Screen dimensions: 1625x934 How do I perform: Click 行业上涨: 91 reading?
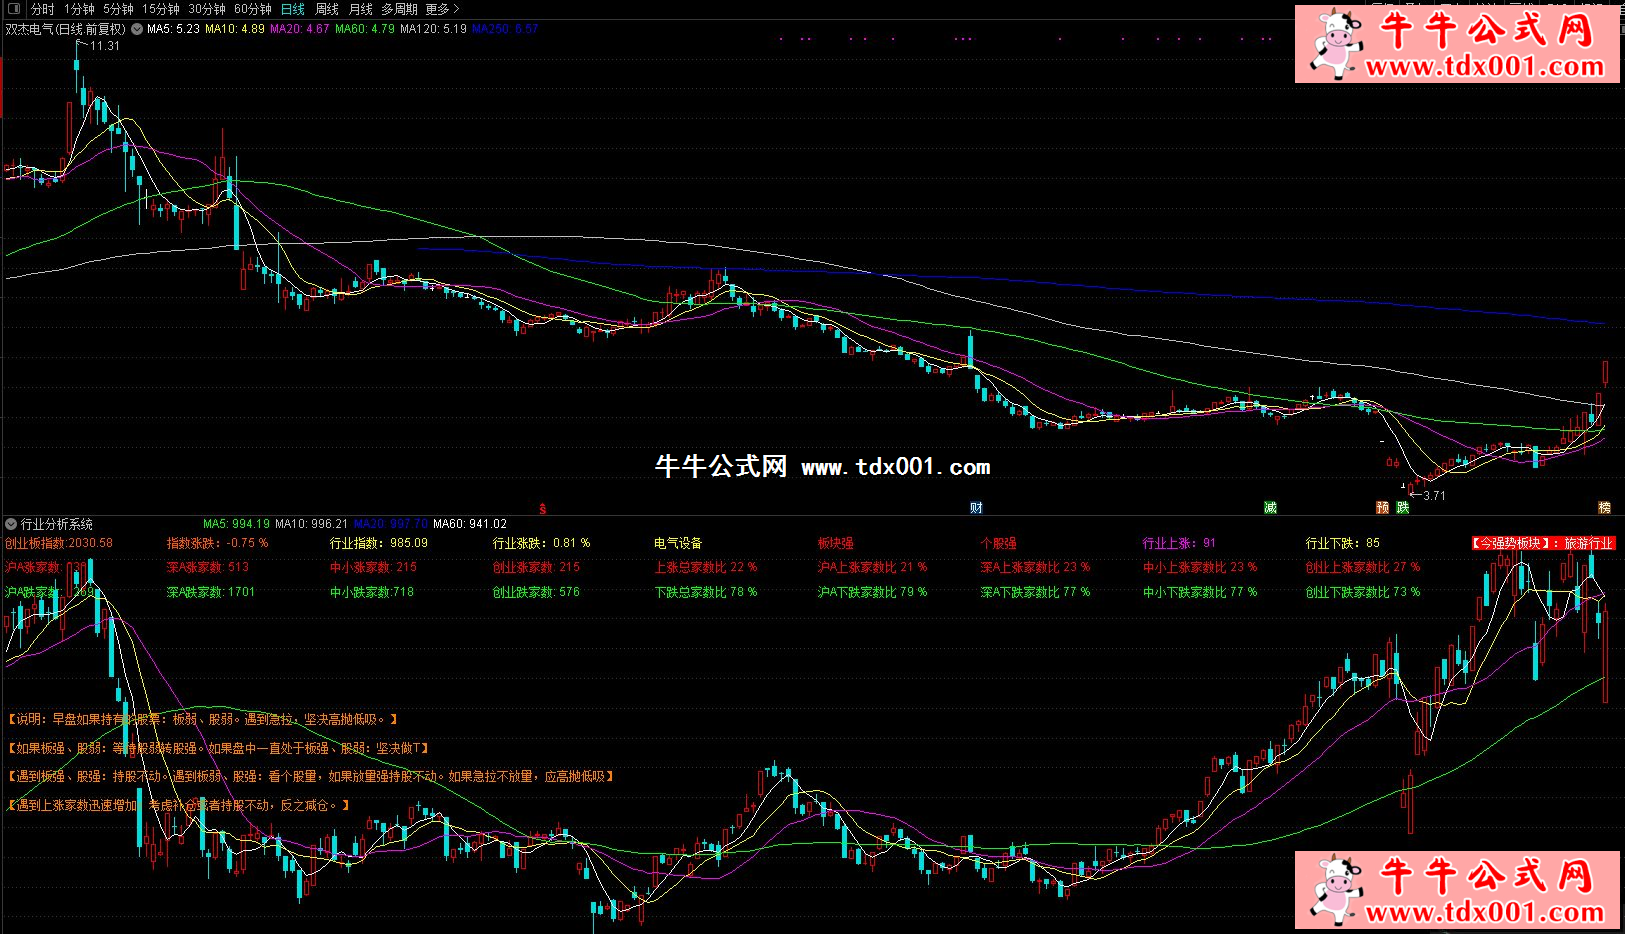tap(1179, 543)
